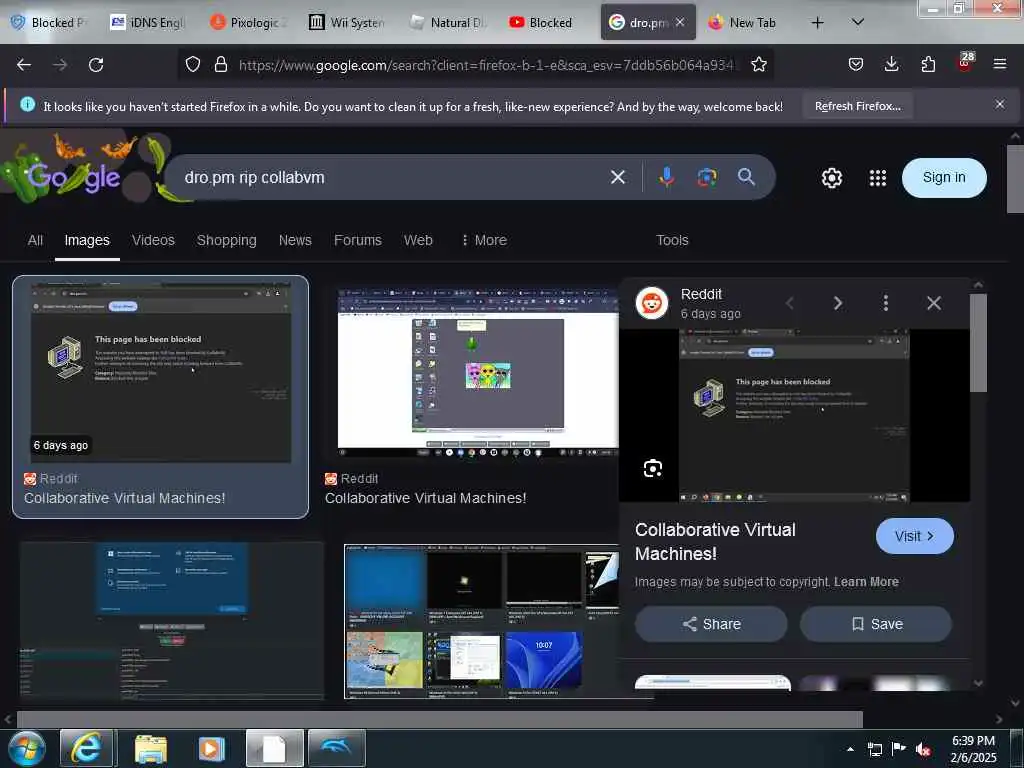Expand the More search filters menu
This screenshot has width=1024, height=768.
click(x=485, y=240)
